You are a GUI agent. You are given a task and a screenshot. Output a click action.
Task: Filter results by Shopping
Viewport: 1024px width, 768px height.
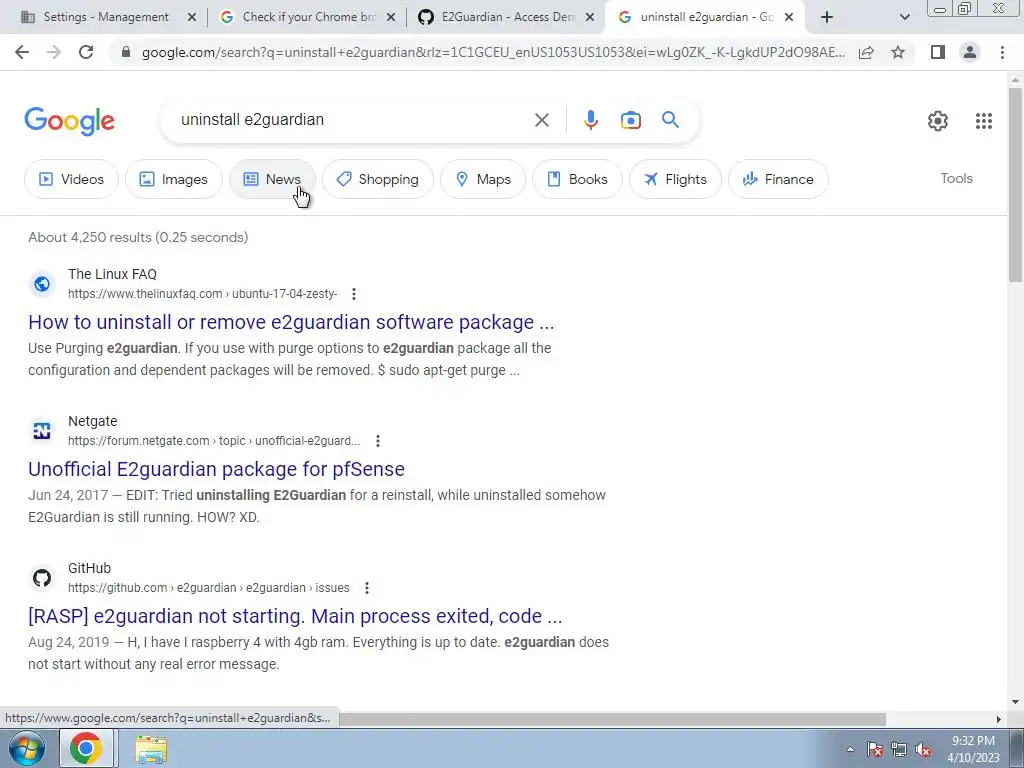coord(377,179)
